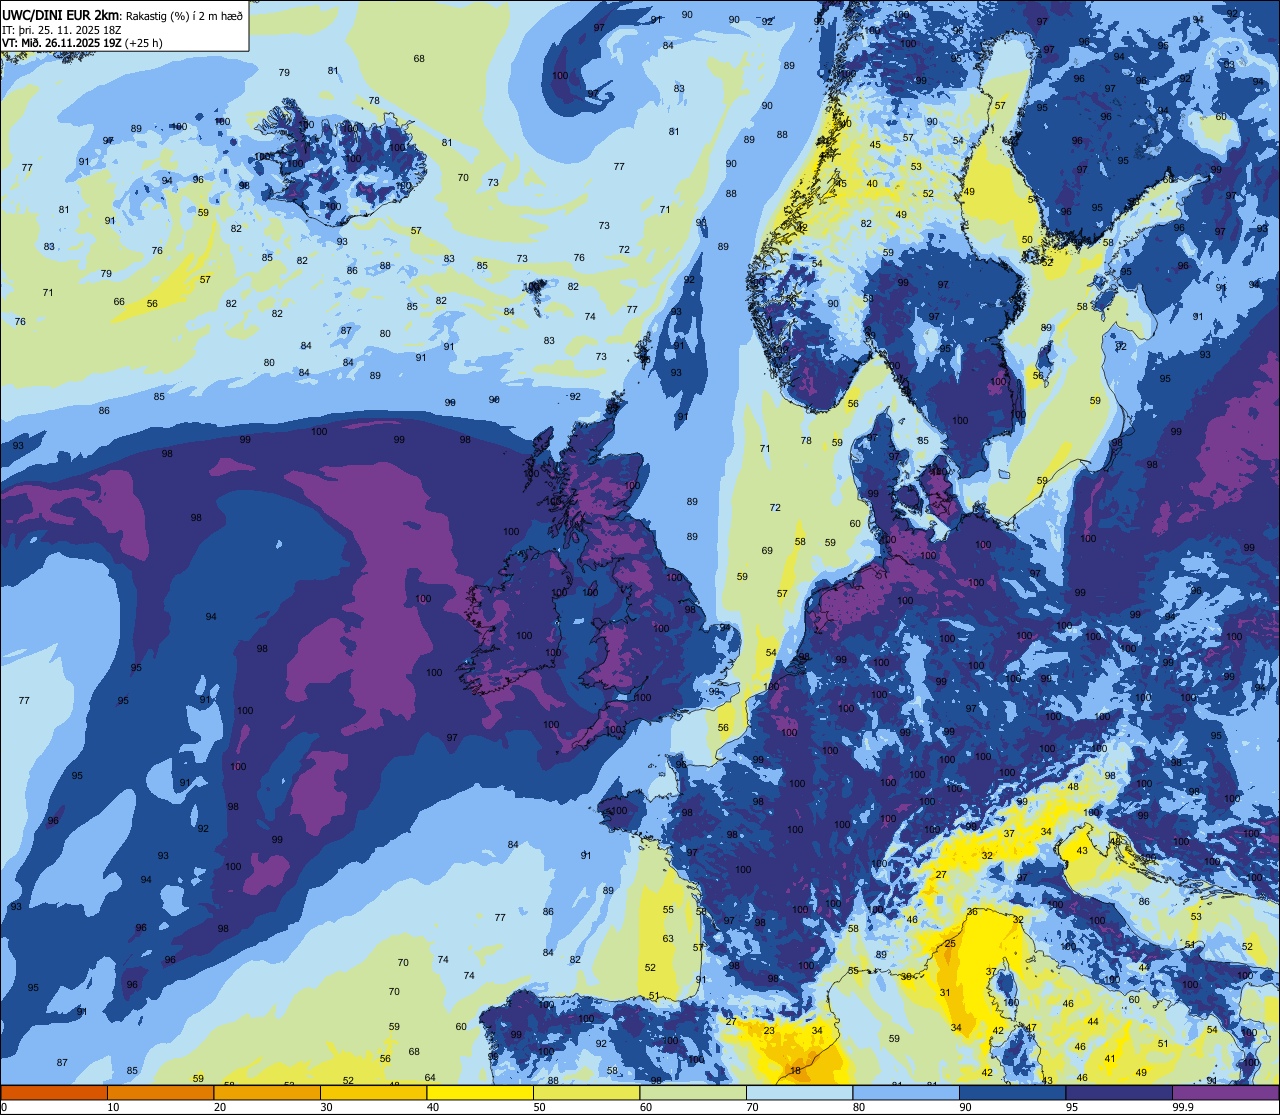Click the 0–10% darkest orange legend swatch
The width and height of the screenshot is (1280, 1115).
pyautogui.click(x=54, y=1092)
